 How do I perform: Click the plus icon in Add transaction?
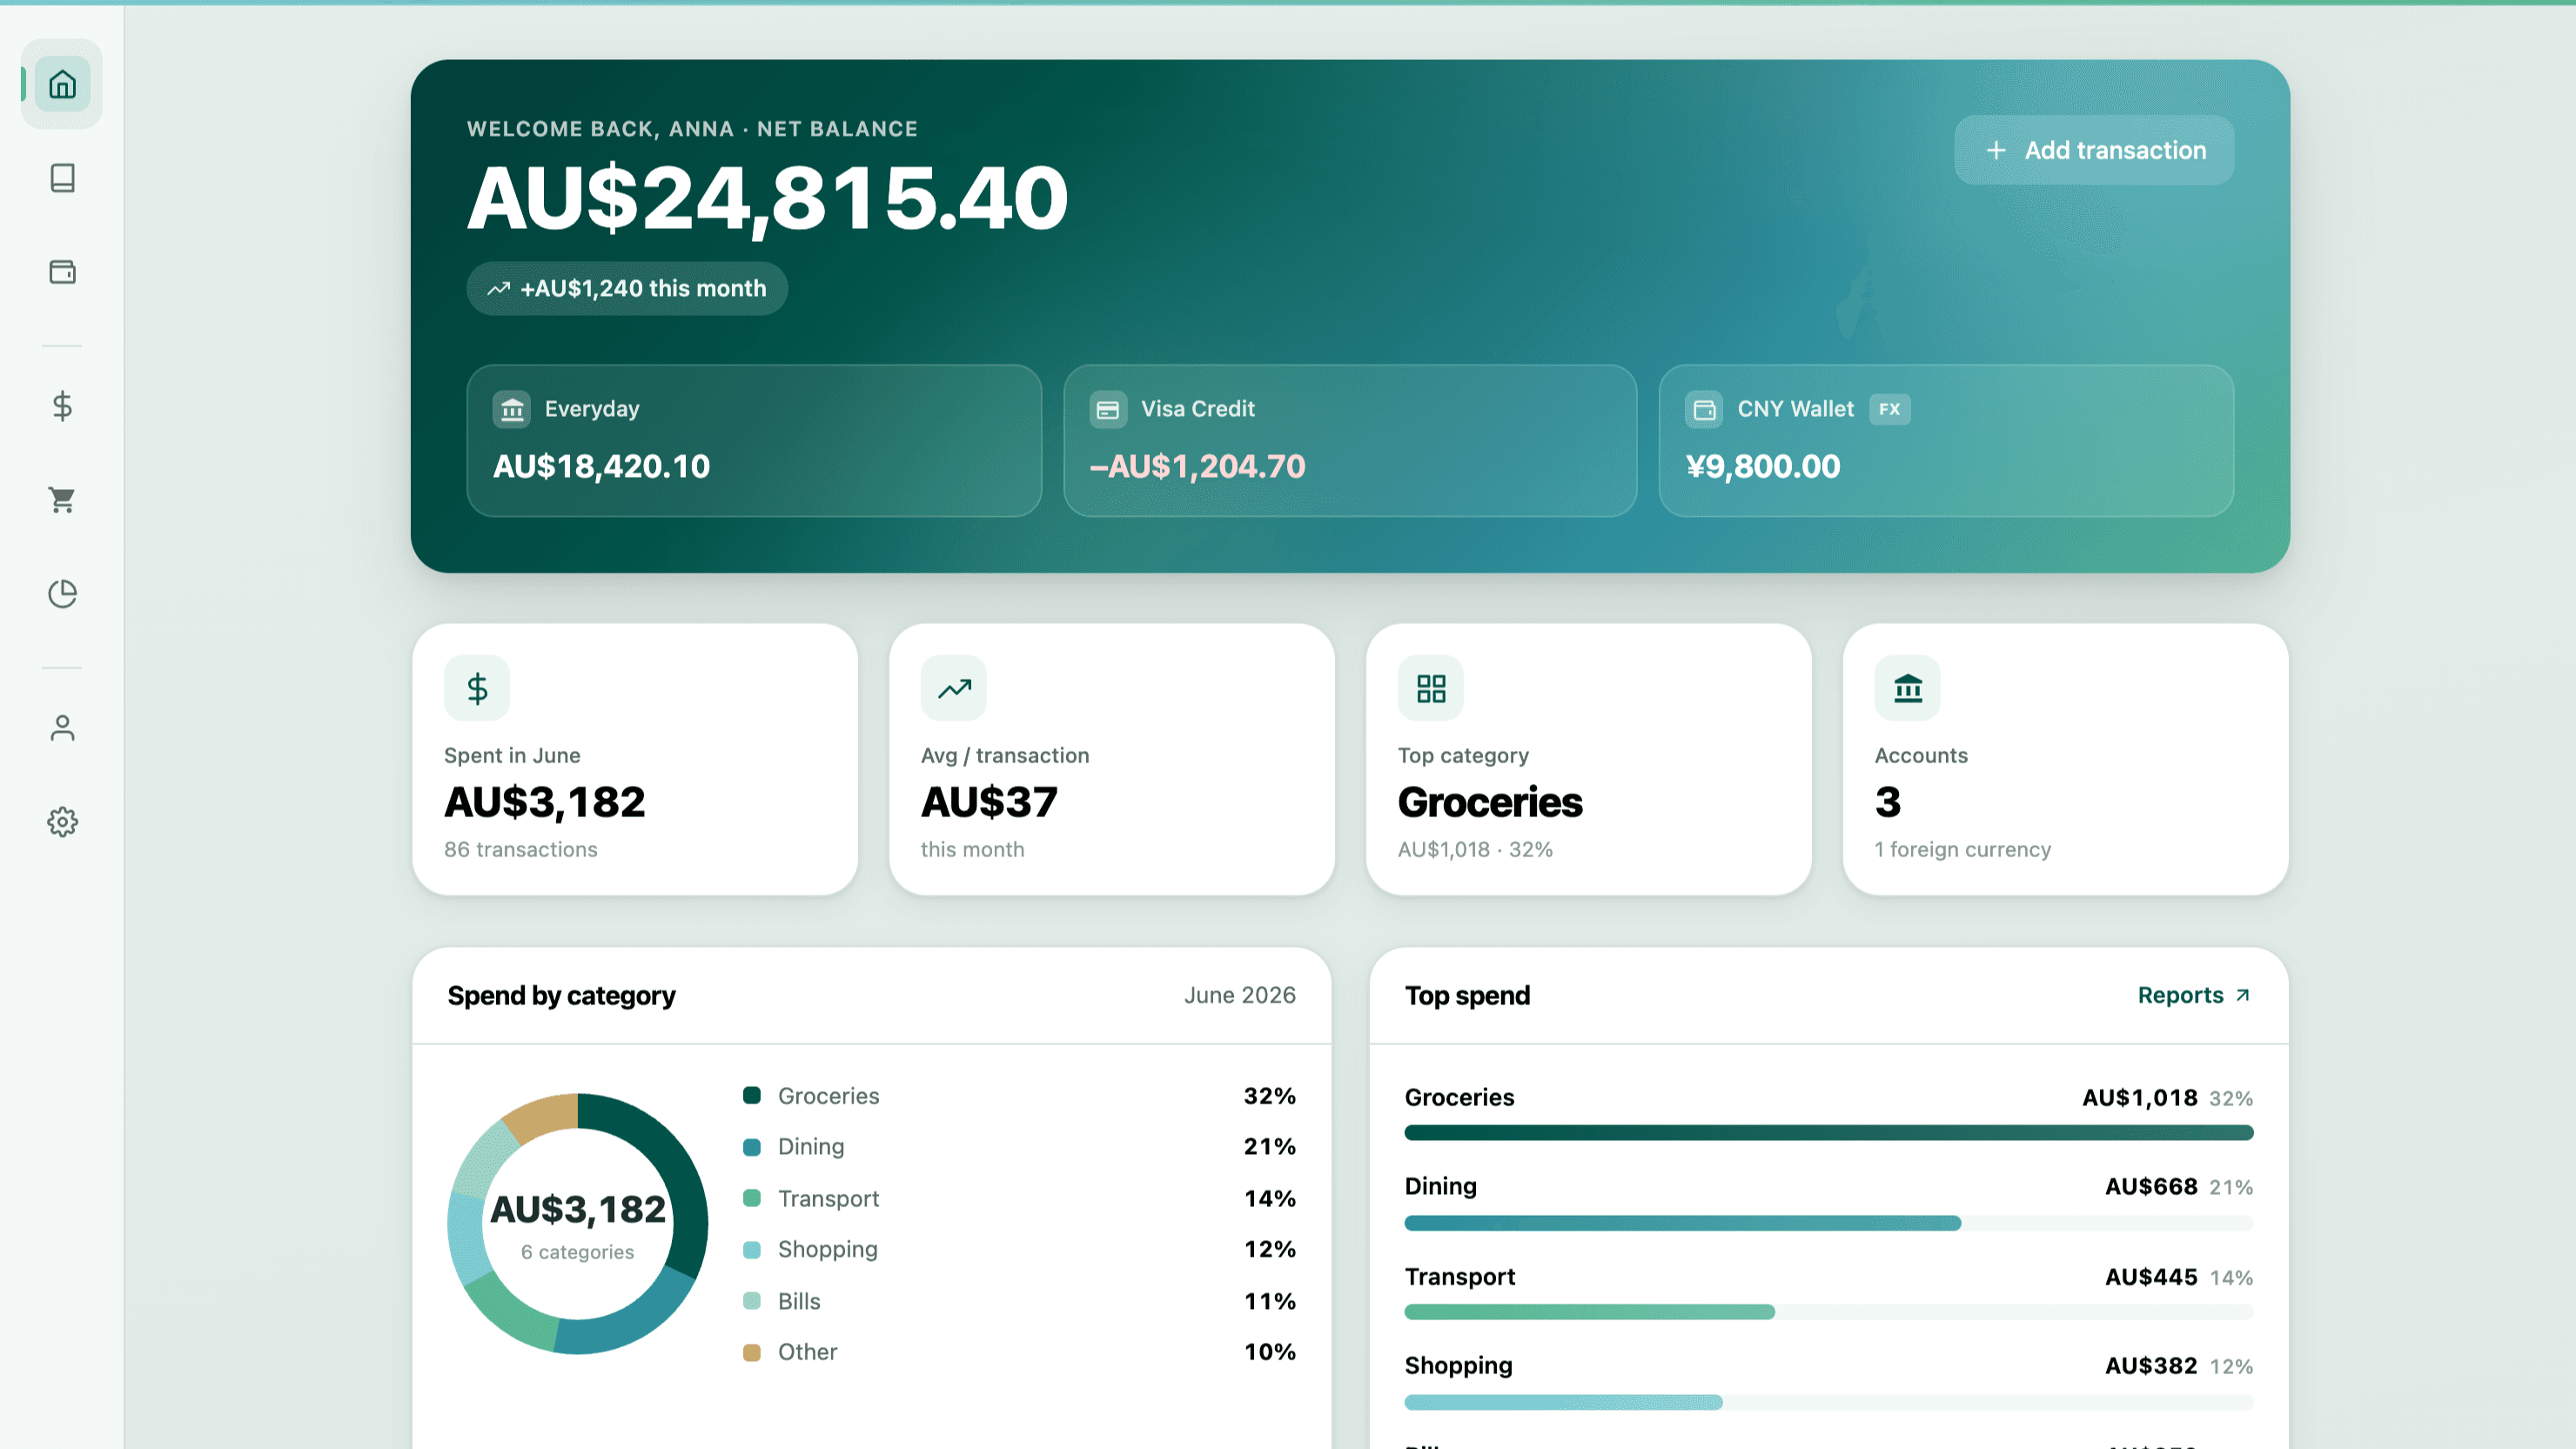[1996, 150]
